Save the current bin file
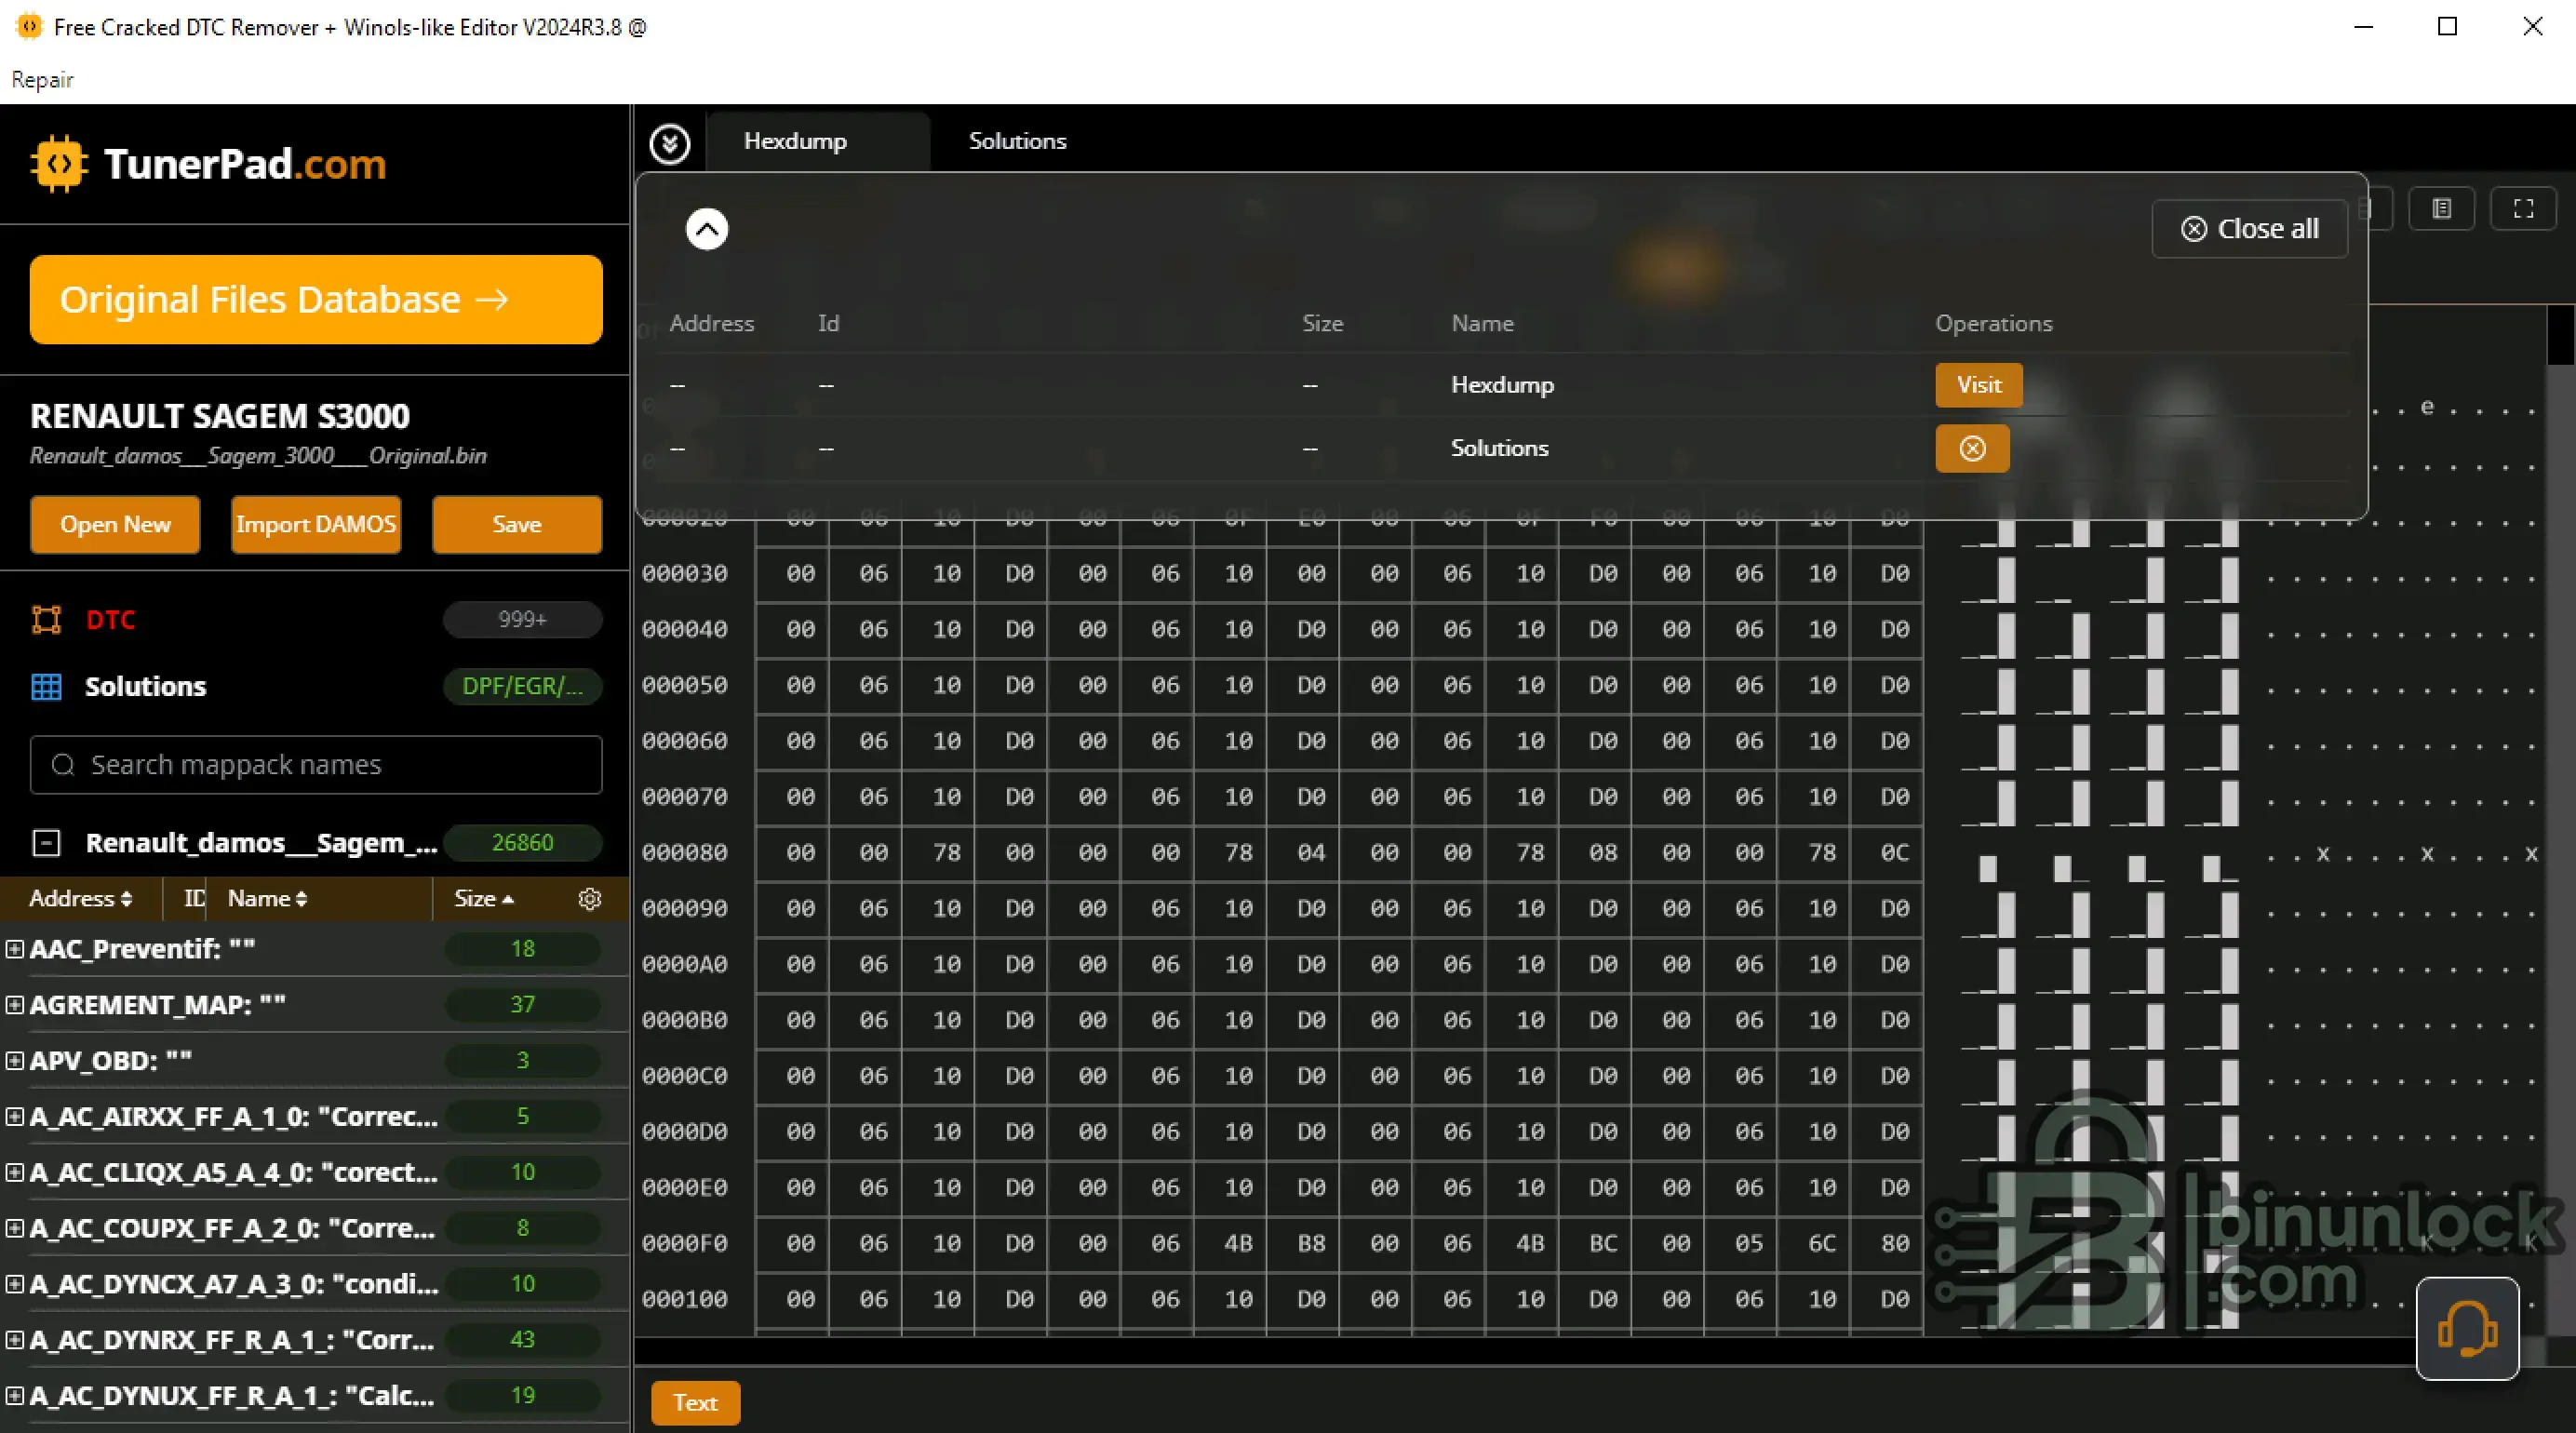2576x1433 pixels. click(517, 525)
